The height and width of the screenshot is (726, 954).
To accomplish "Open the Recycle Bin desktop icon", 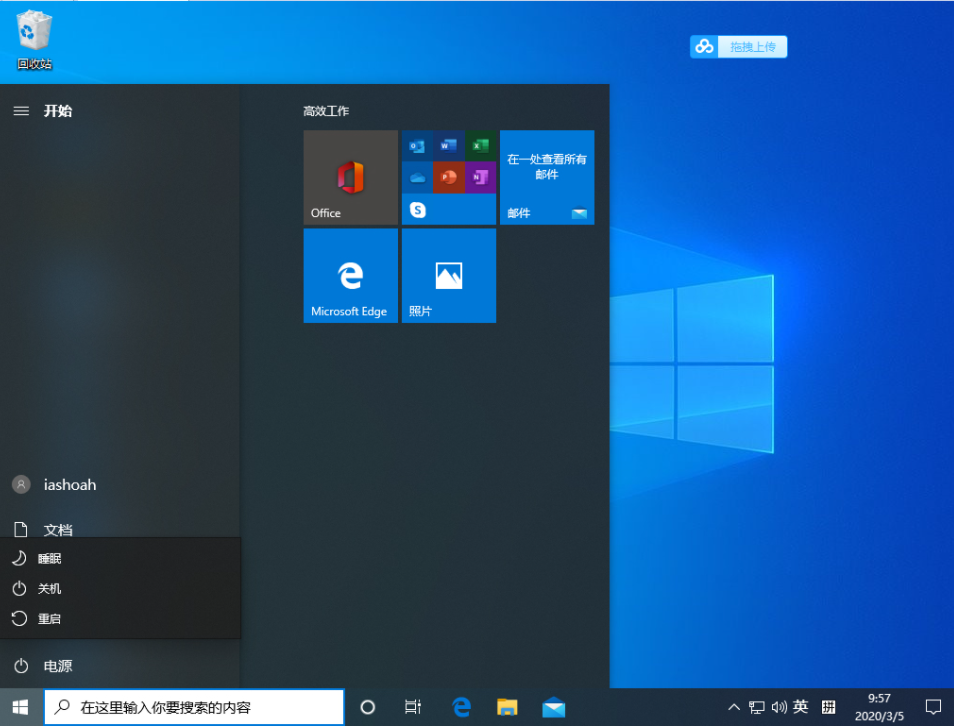I will (34, 40).
